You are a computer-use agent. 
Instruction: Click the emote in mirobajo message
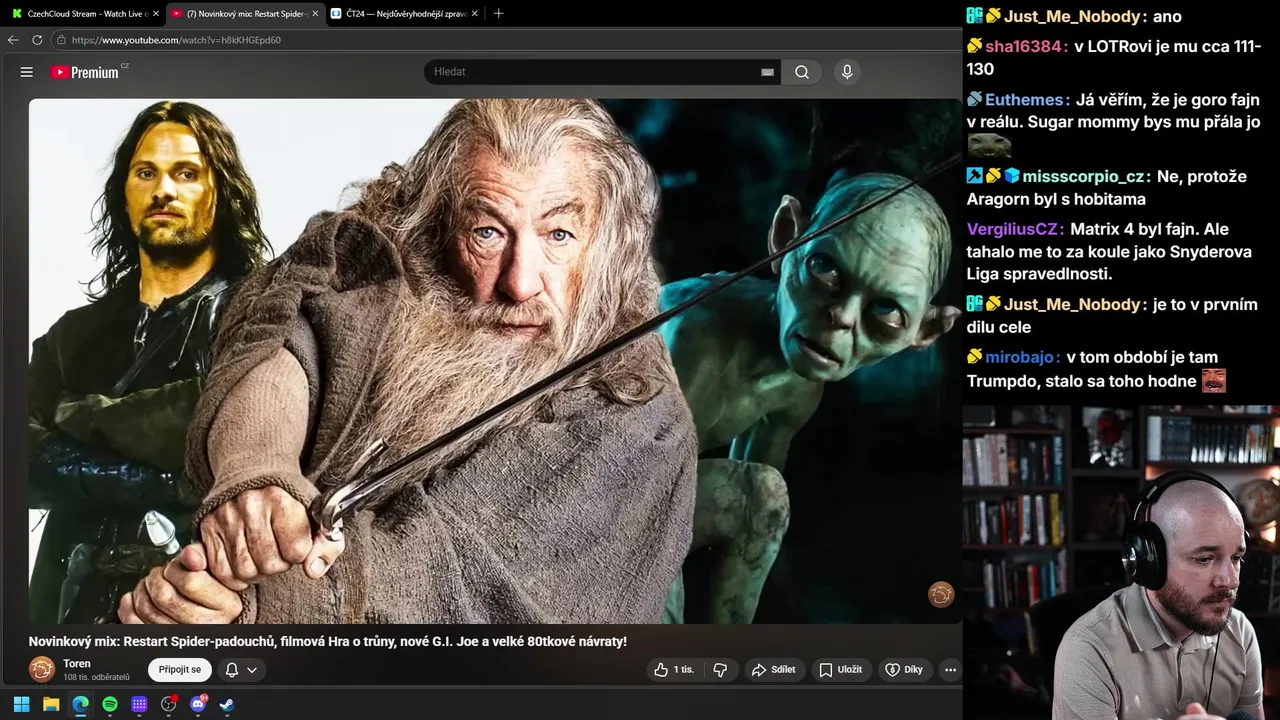pyautogui.click(x=1214, y=380)
